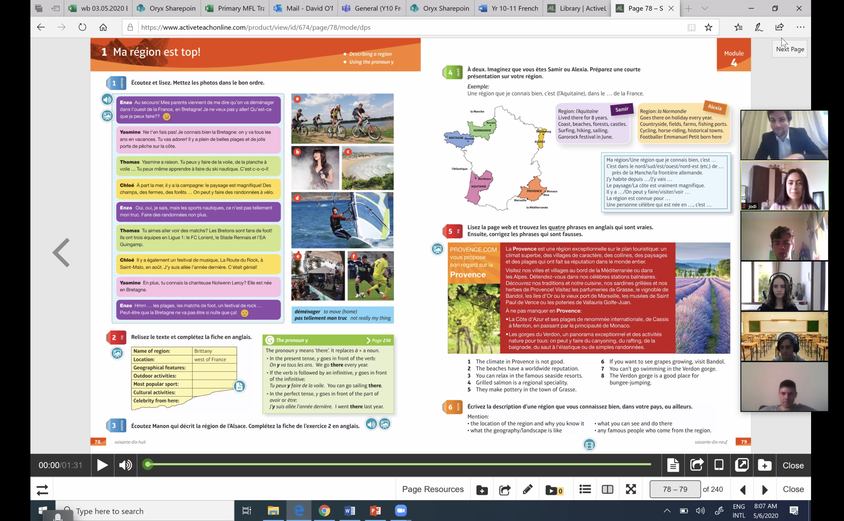Switch to General (Y10 Fr Teams tab
This screenshot has height=521, width=844.
click(372, 8)
